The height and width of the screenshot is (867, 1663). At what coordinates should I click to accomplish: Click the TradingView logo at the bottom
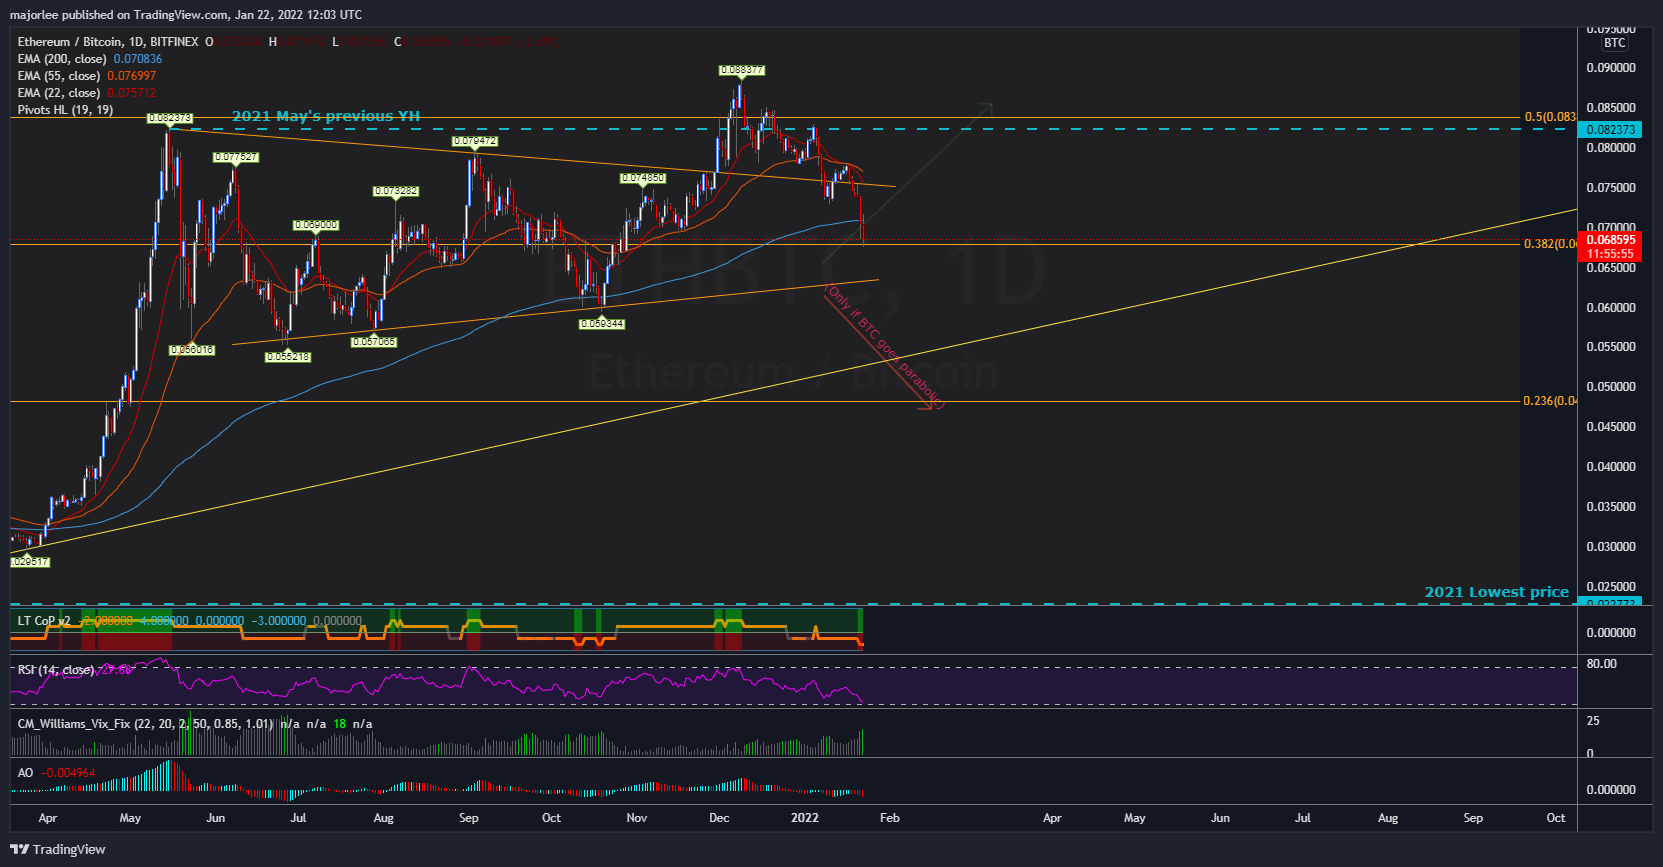point(57,849)
